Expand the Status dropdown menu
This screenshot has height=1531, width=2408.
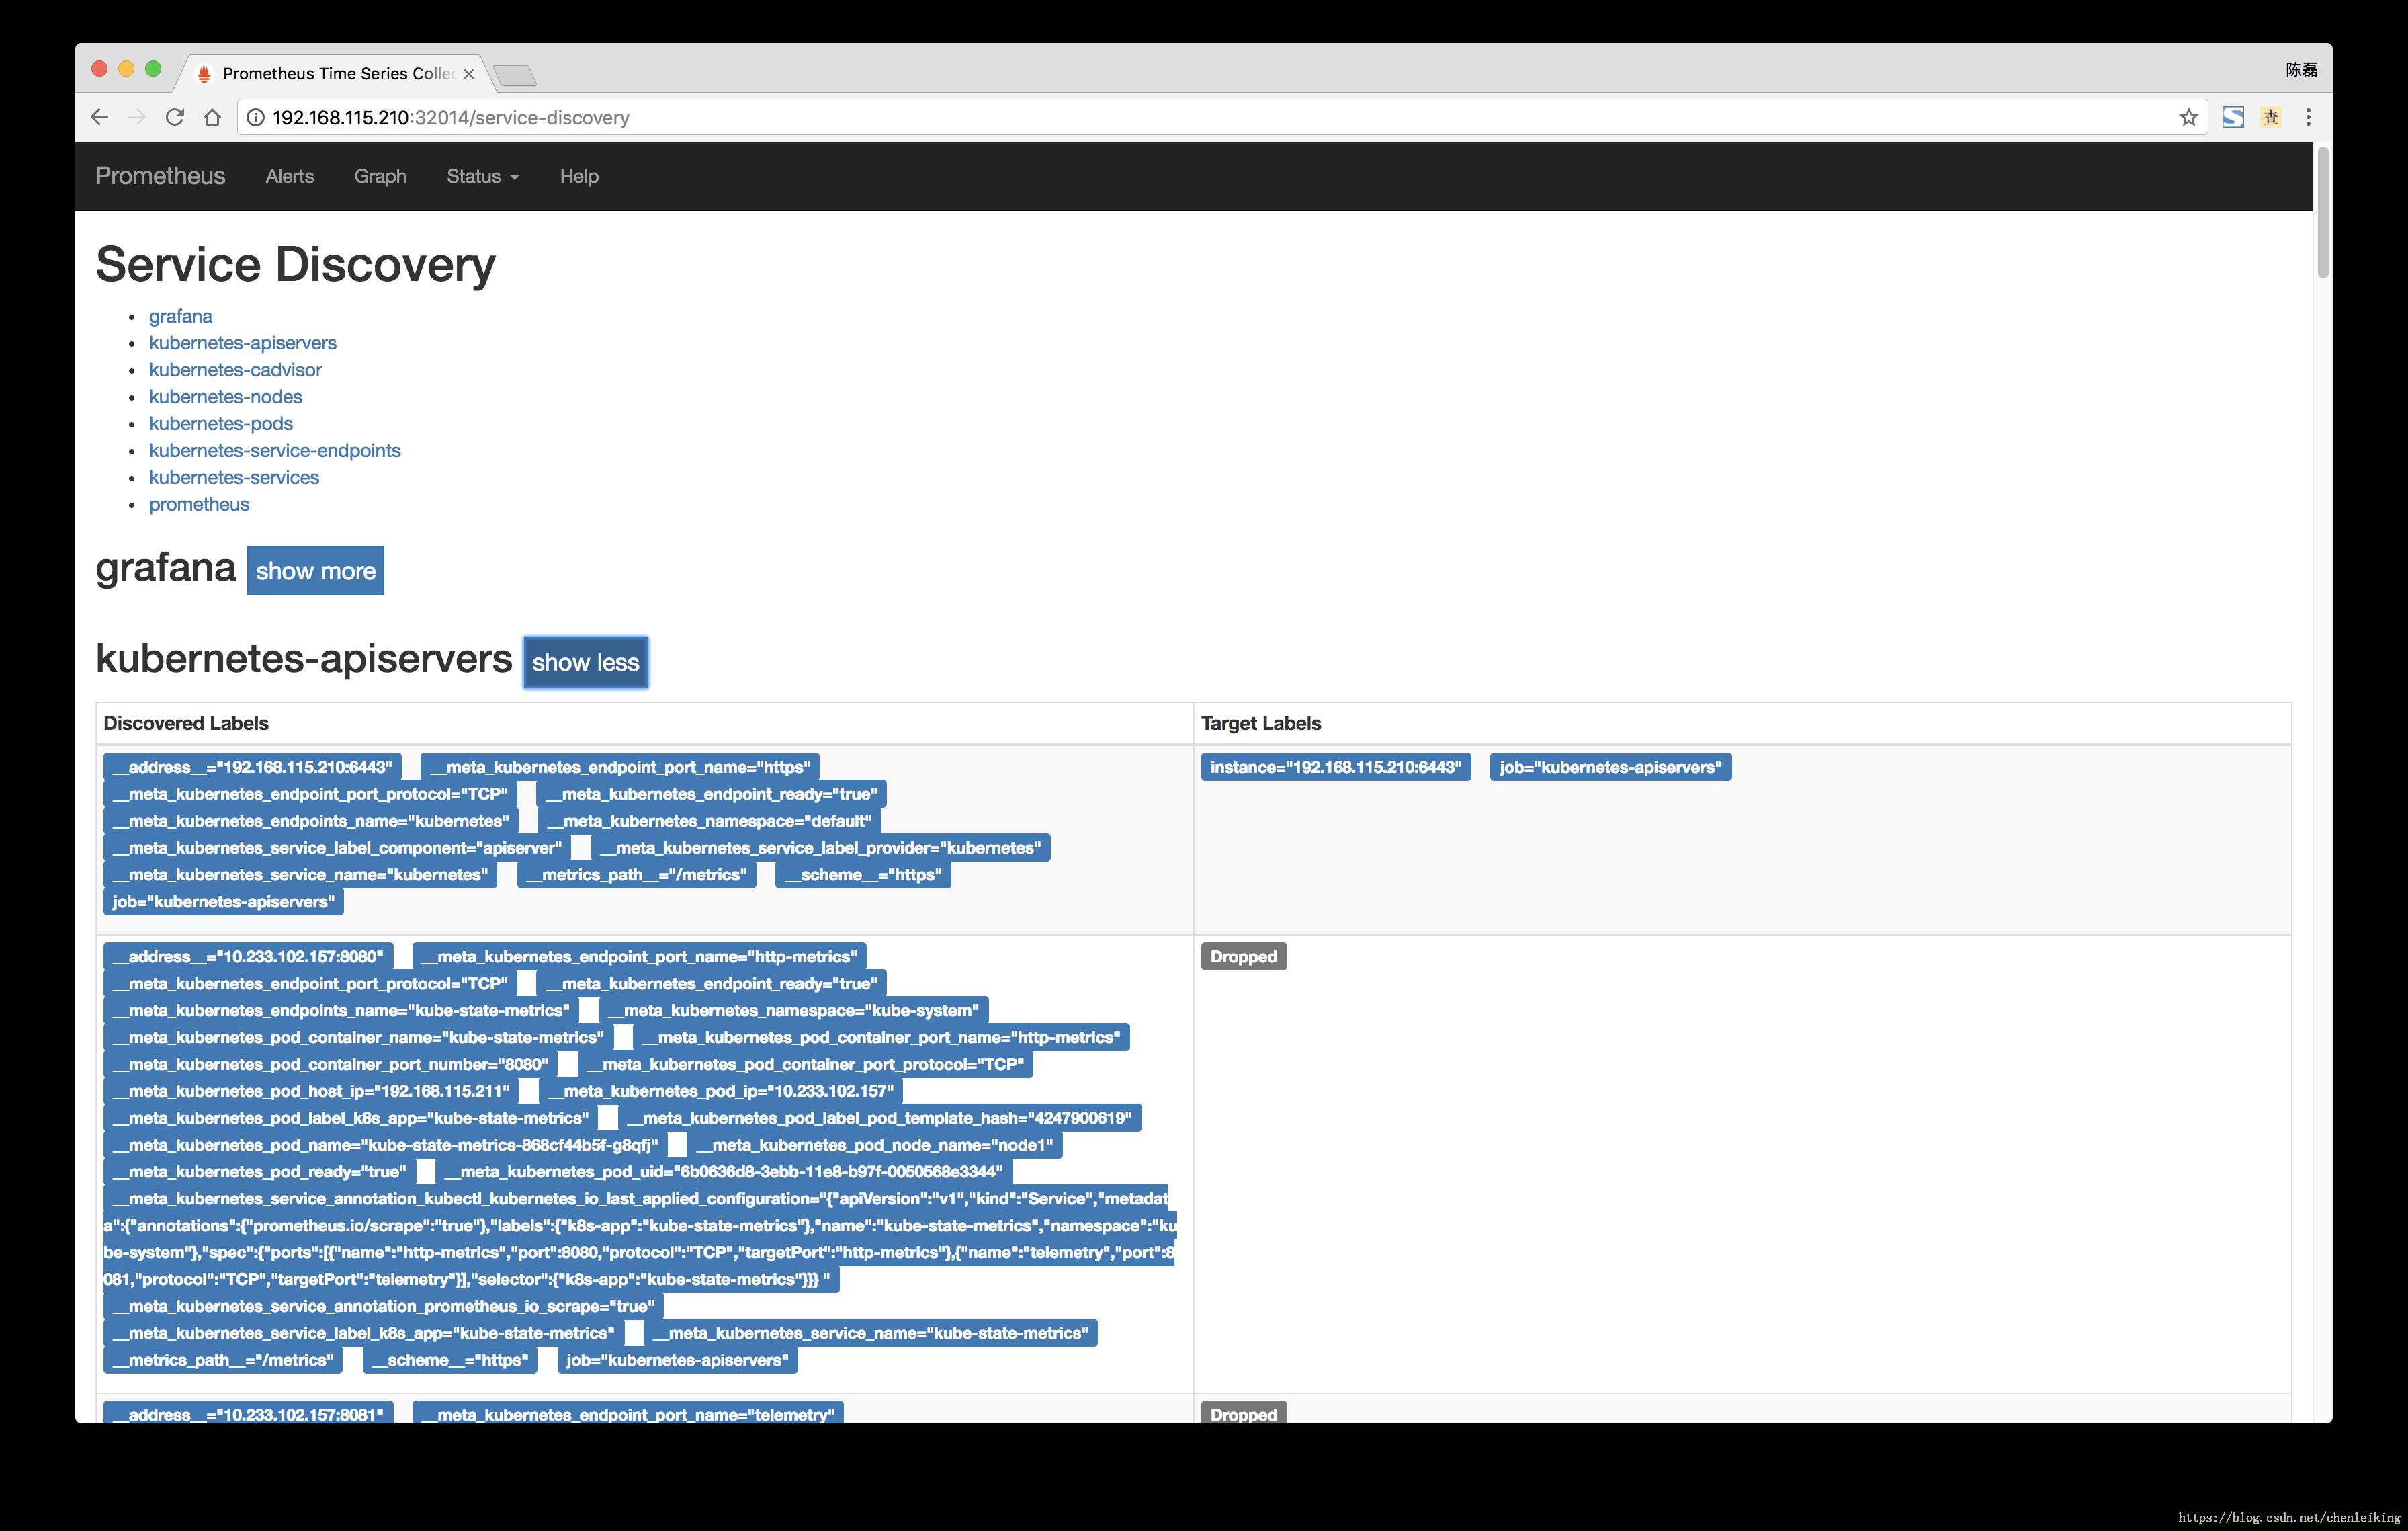pos(483,176)
